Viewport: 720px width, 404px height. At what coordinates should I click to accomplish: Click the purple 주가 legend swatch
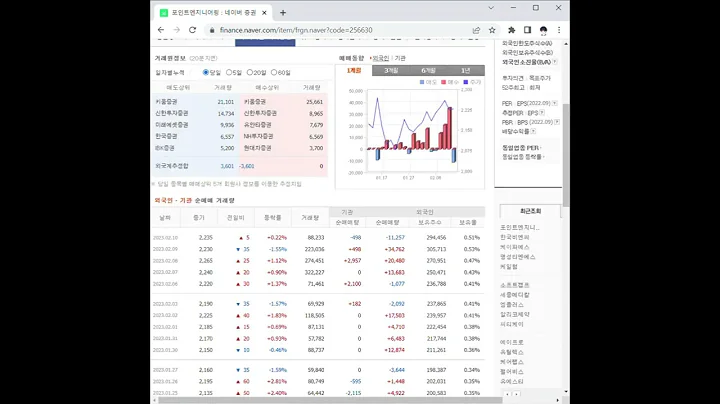466,82
